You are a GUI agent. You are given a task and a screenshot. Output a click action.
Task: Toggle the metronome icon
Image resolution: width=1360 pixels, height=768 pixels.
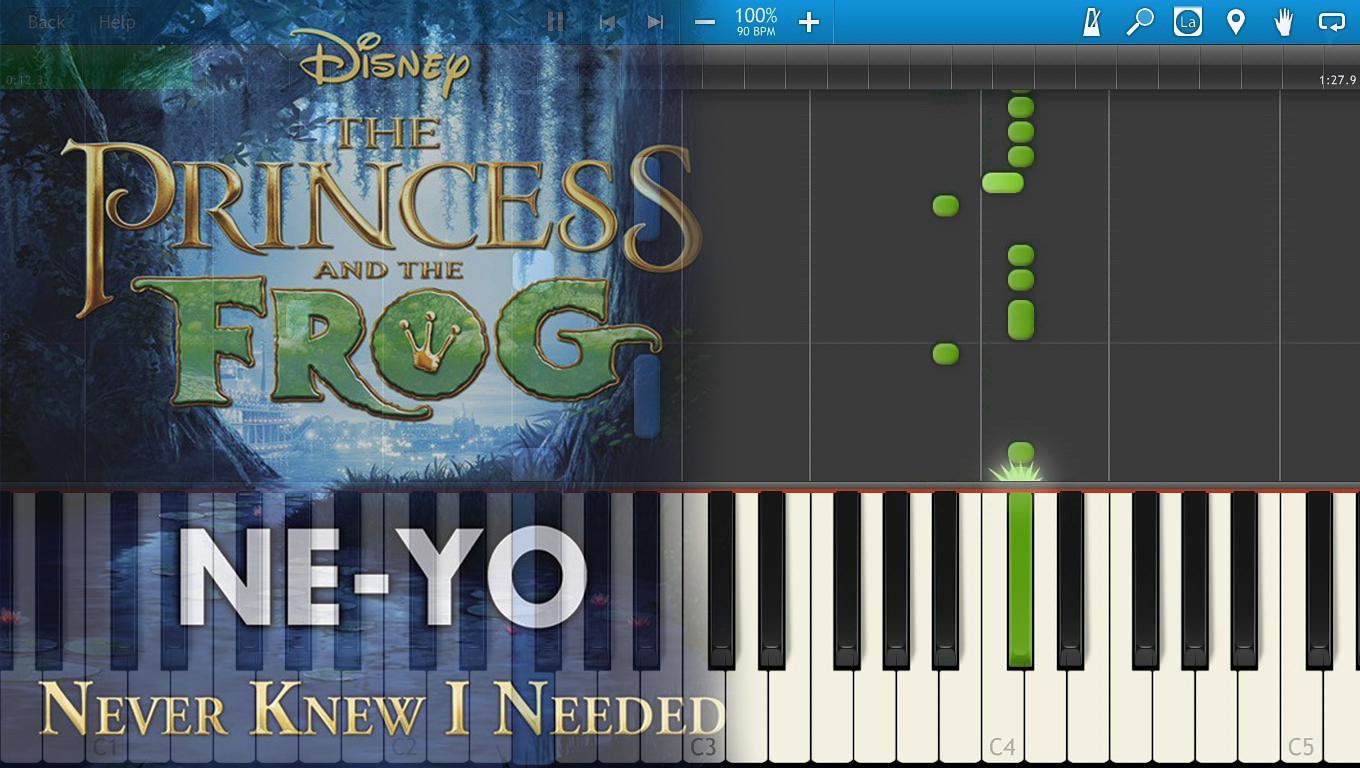pos(1092,22)
